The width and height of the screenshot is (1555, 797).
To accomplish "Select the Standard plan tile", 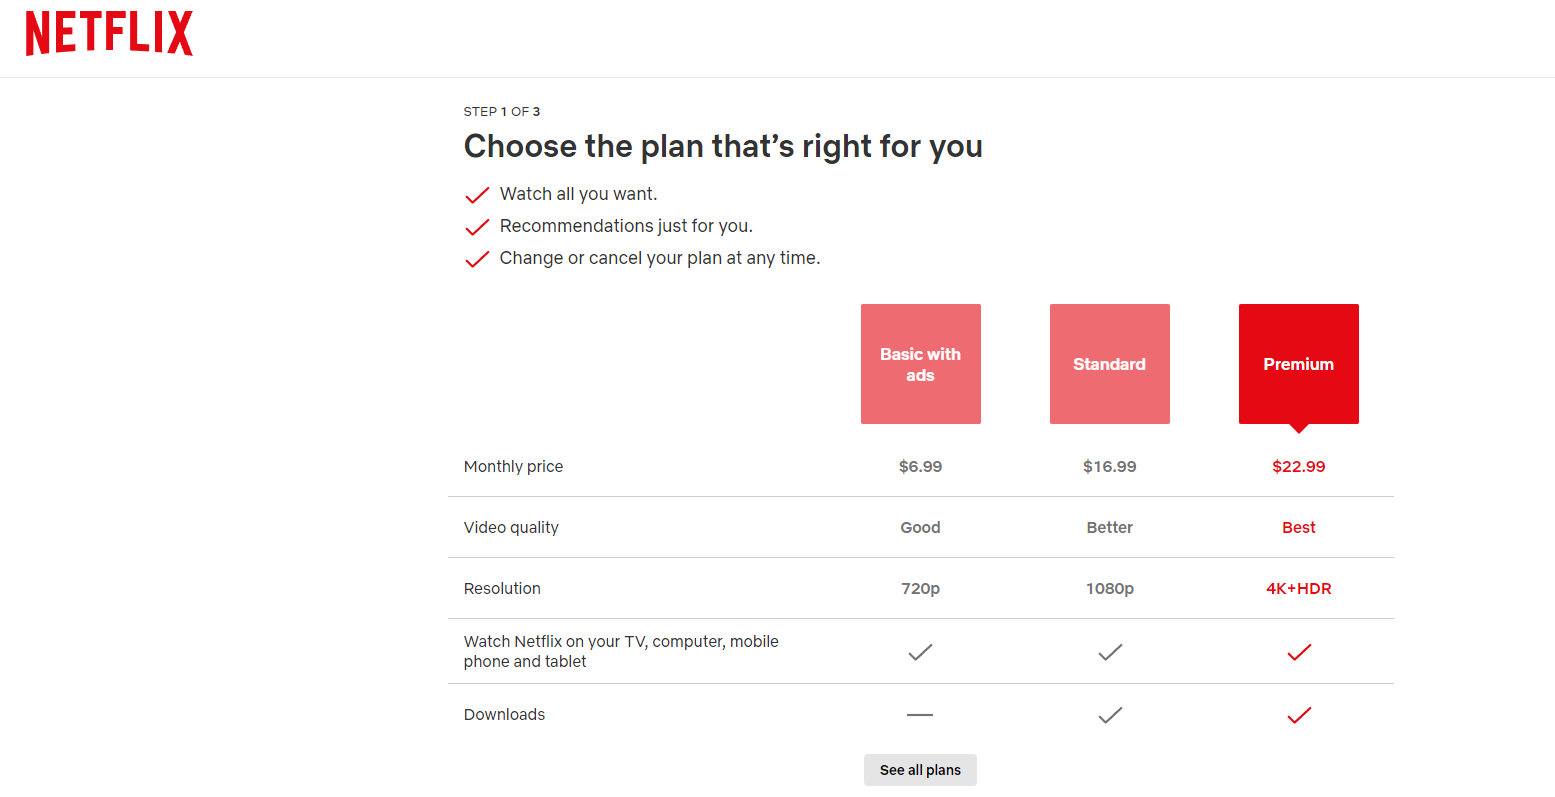I will pyautogui.click(x=1109, y=364).
